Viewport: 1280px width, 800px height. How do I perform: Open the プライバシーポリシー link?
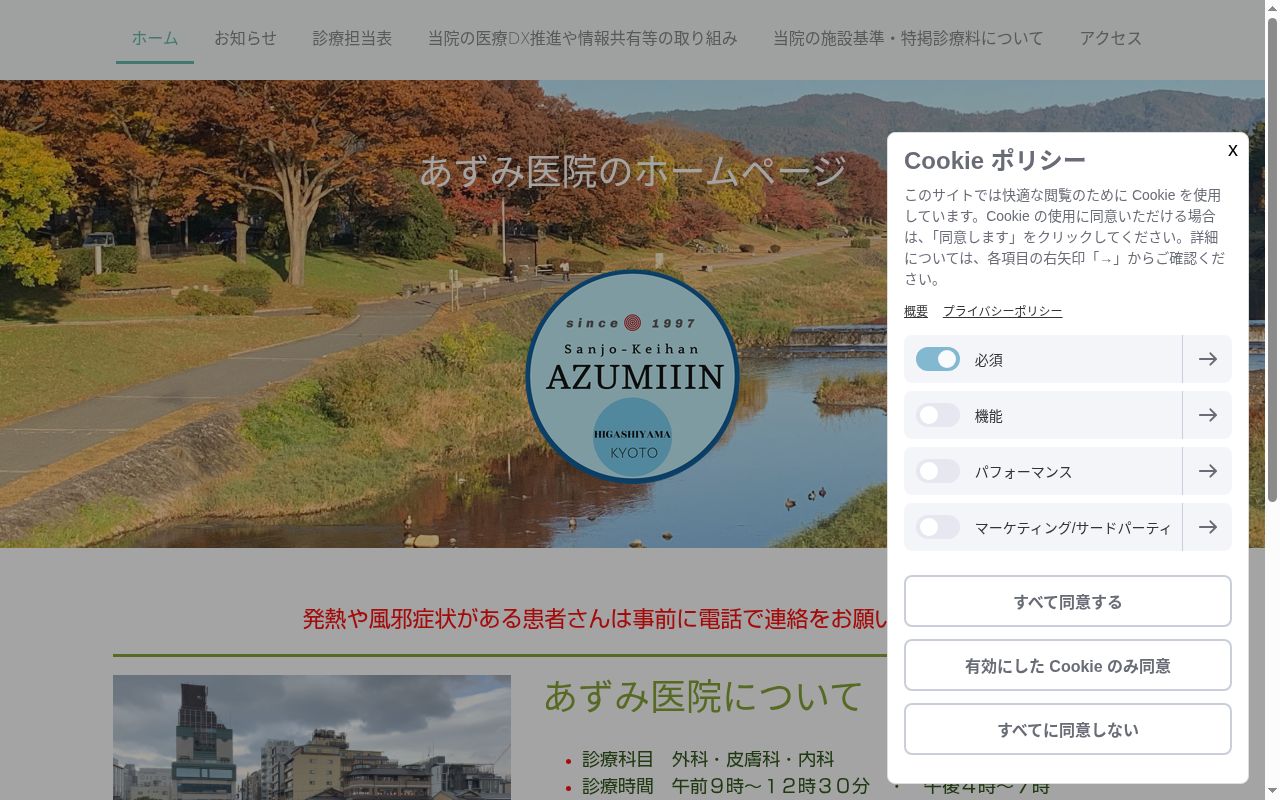point(1002,311)
